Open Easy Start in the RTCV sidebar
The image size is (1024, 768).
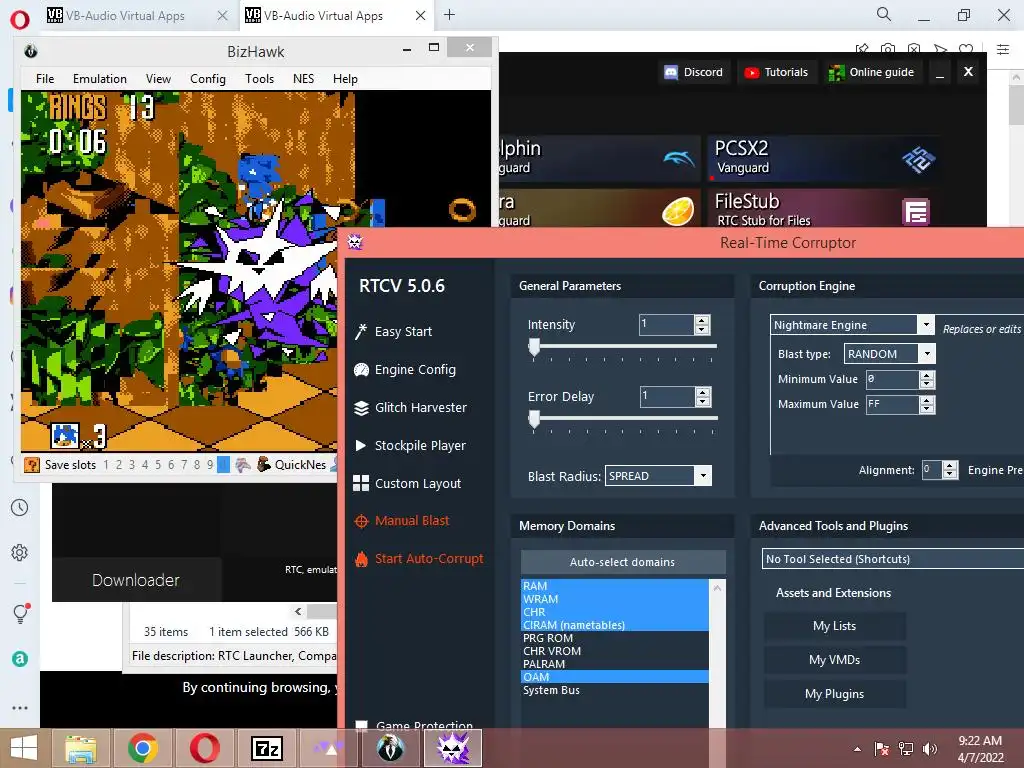tap(393, 331)
